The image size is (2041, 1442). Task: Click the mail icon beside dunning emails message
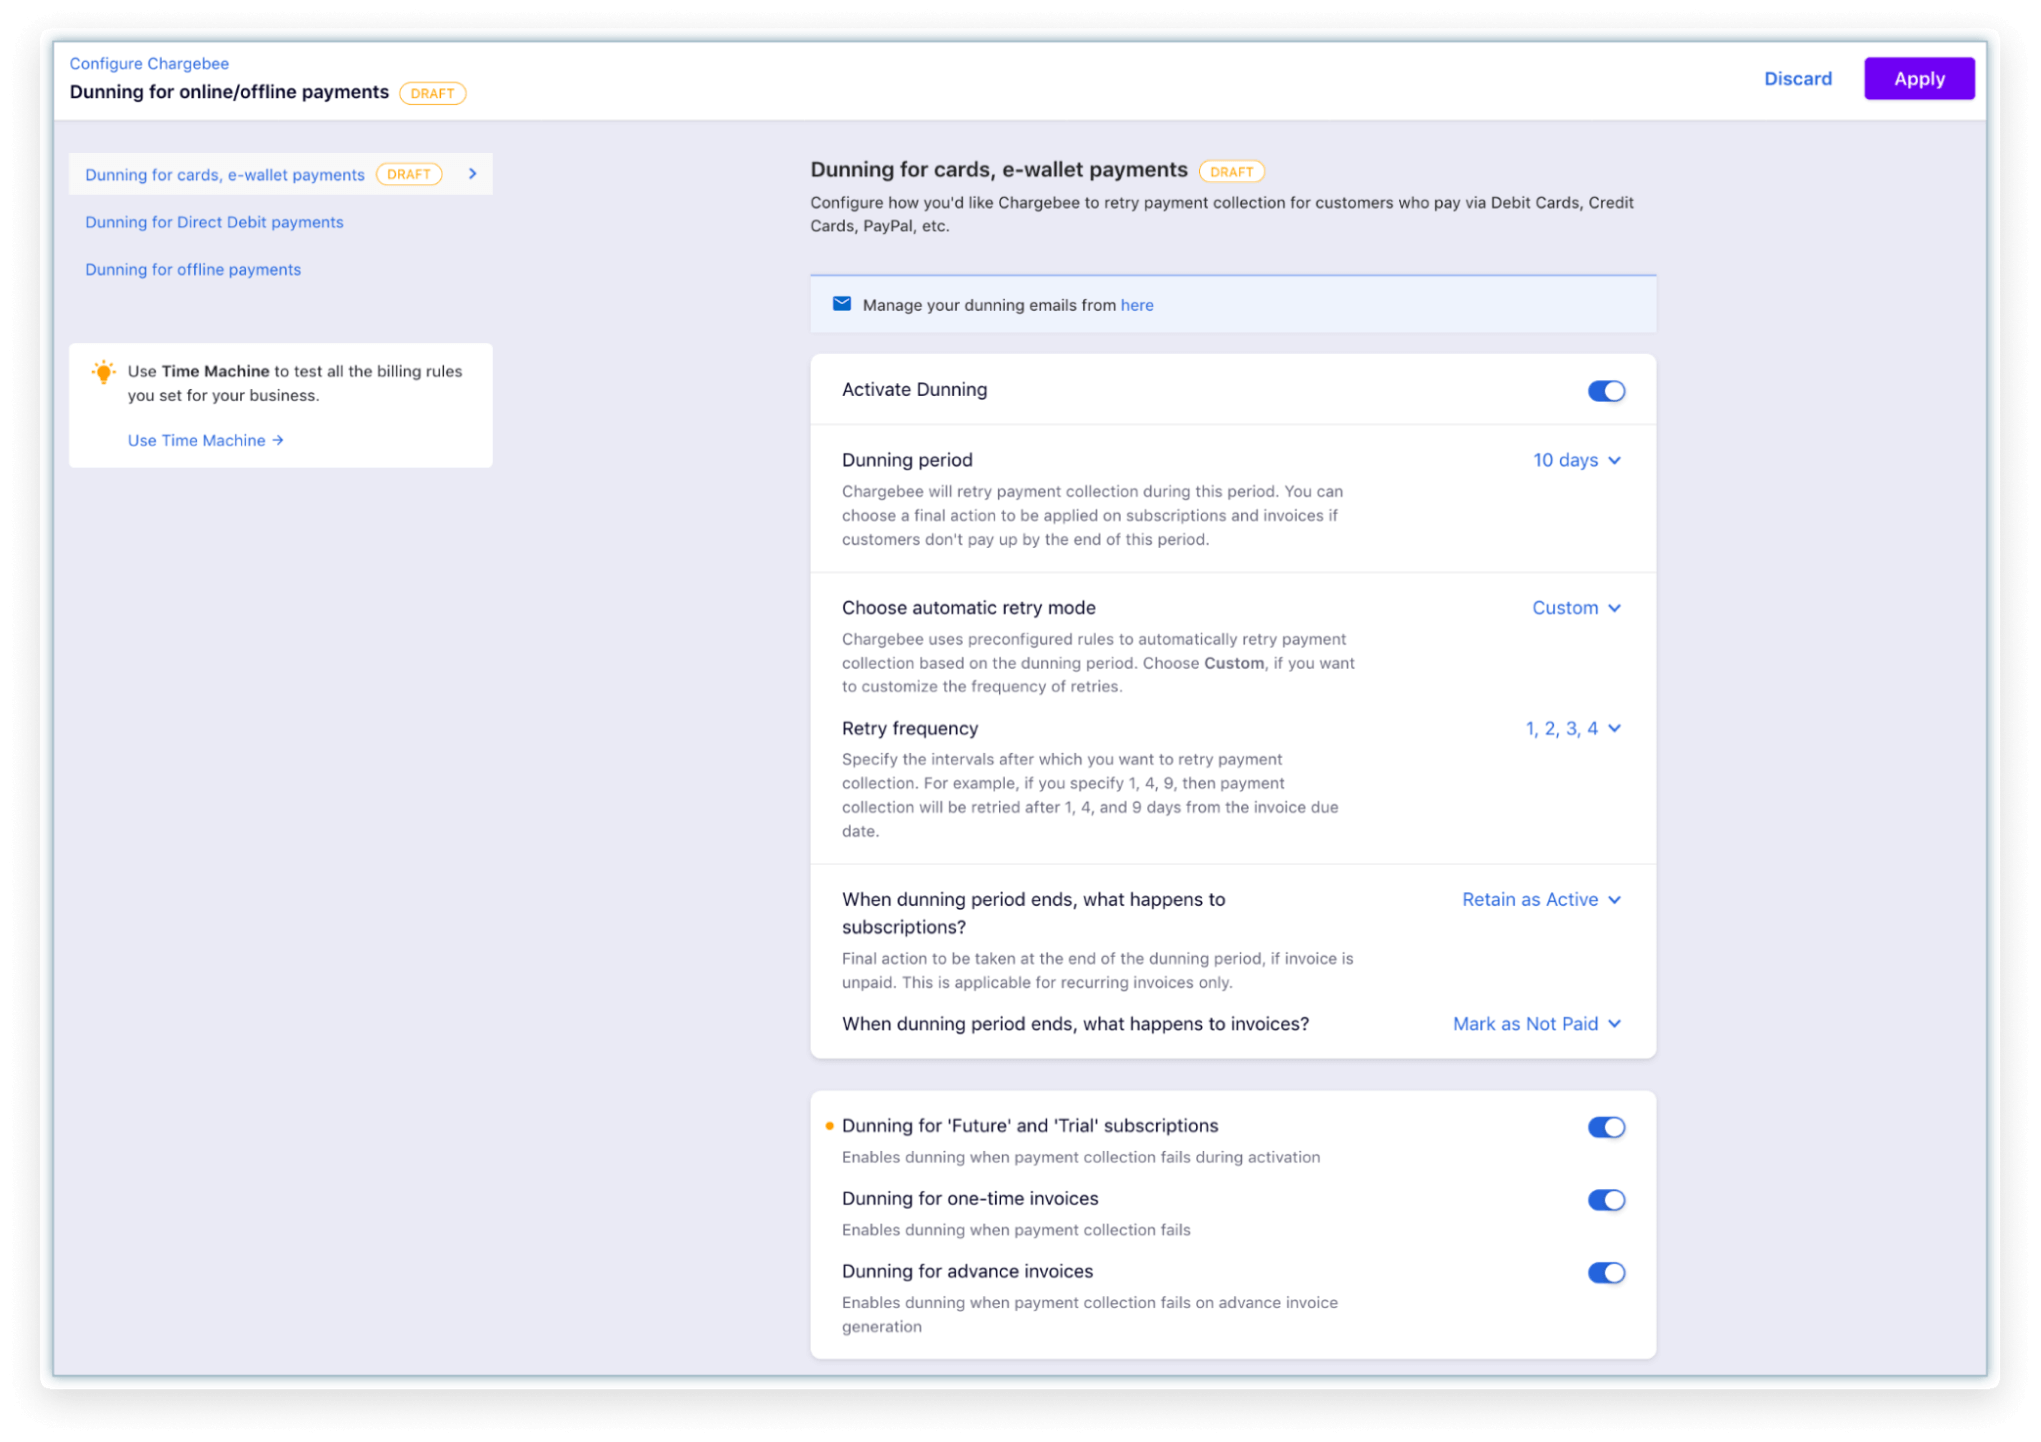(841, 303)
